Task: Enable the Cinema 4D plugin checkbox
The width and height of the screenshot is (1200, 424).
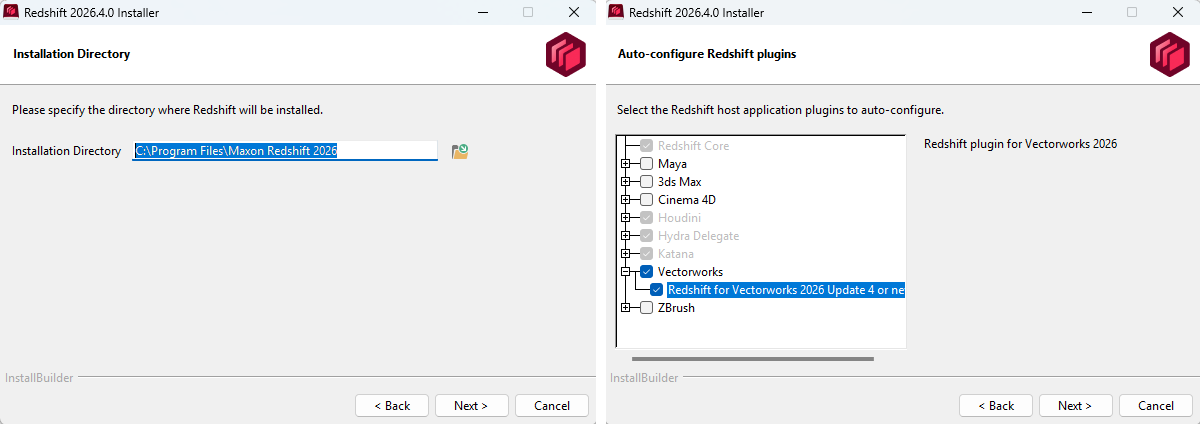Action: [646, 200]
